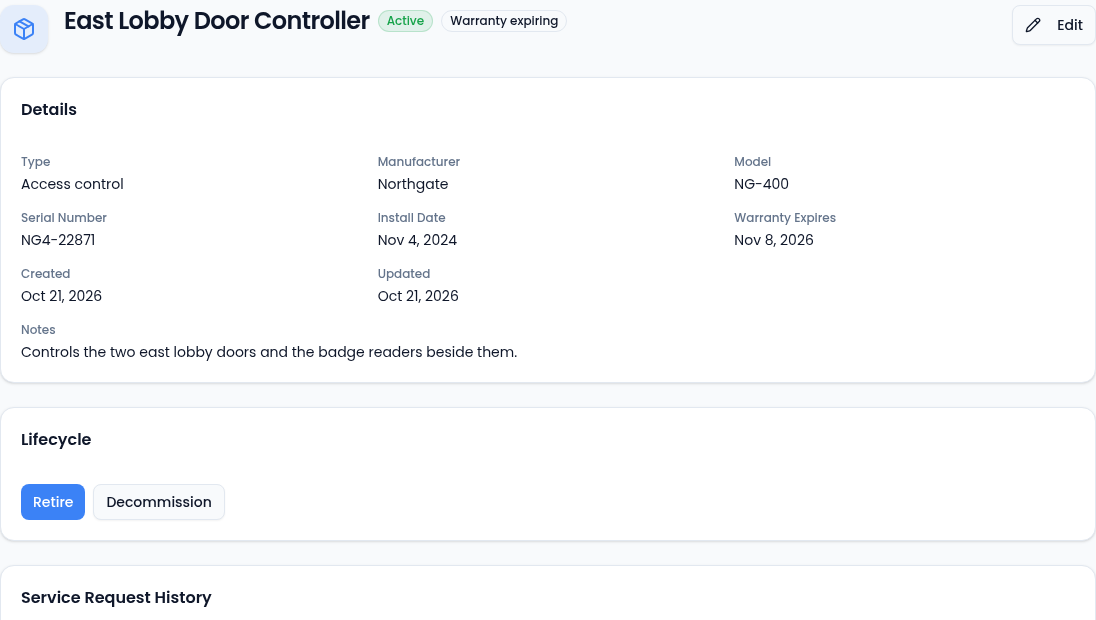Viewport: 1096px width, 620px height.
Task: Click the Lifecycle section heading
Action: 56,440
